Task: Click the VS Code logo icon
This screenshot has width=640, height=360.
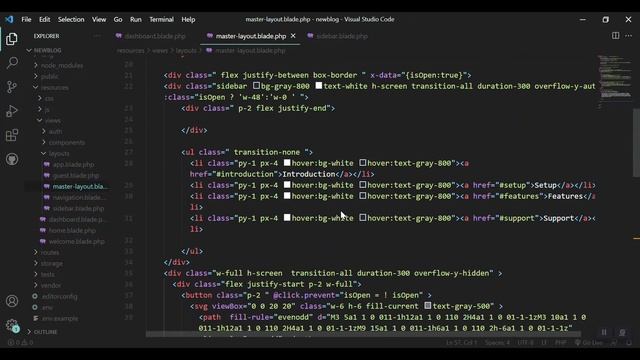Action: click(9, 19)
